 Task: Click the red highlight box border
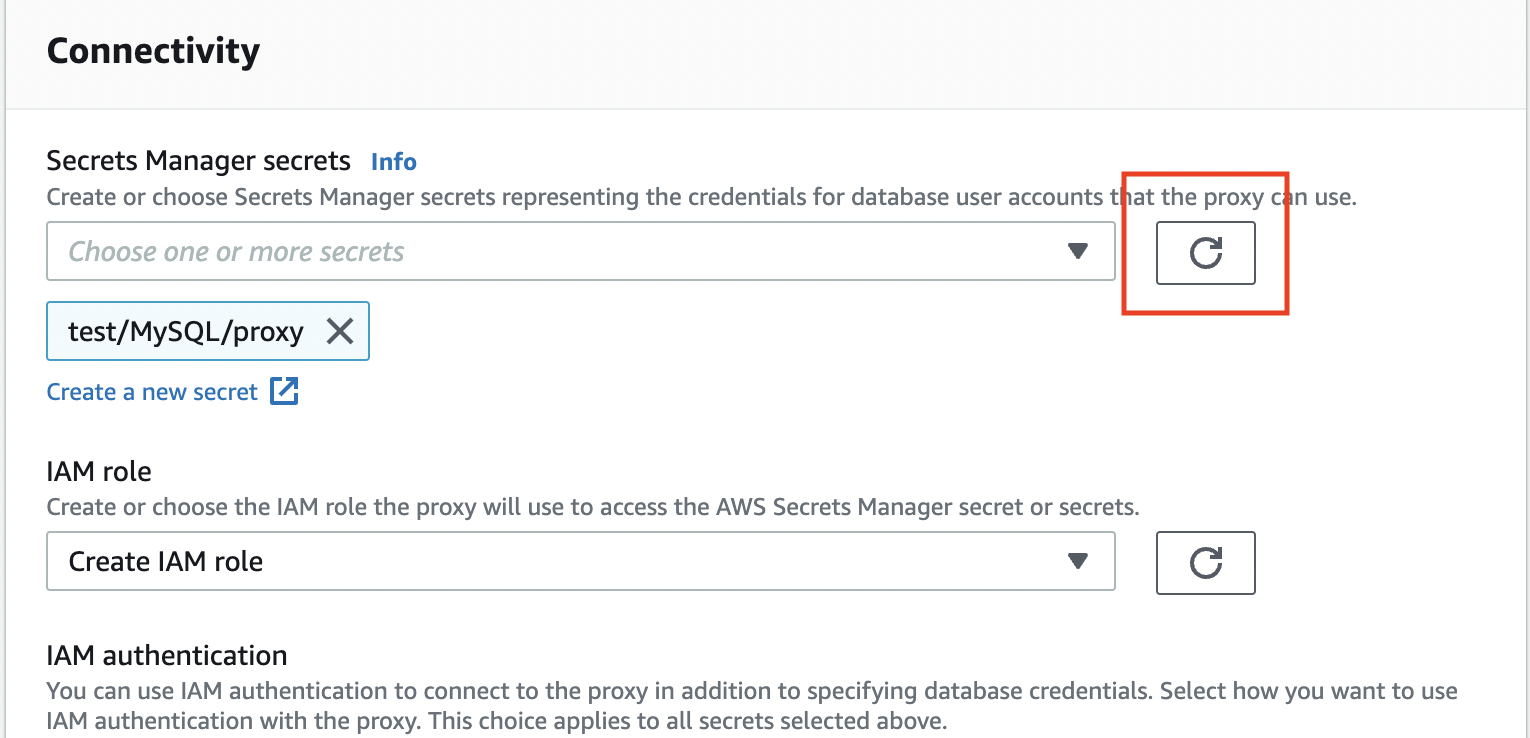(x=1286, y=243)
